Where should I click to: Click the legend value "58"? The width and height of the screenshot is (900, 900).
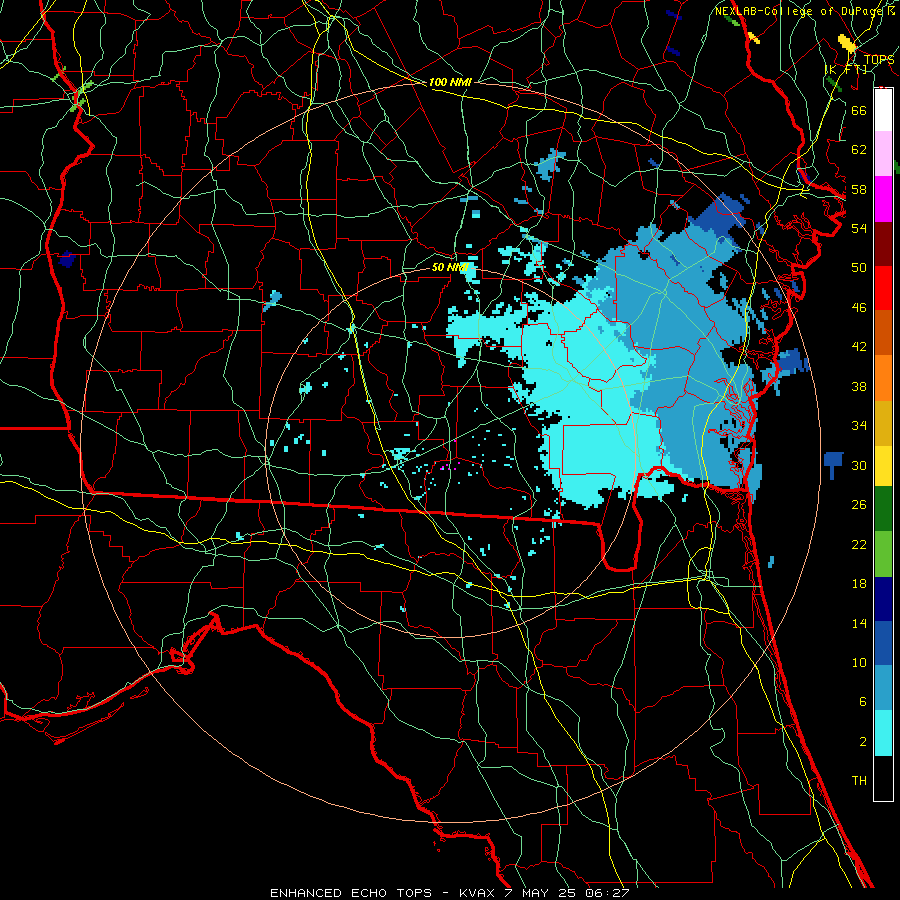click(x=859, y=189)
